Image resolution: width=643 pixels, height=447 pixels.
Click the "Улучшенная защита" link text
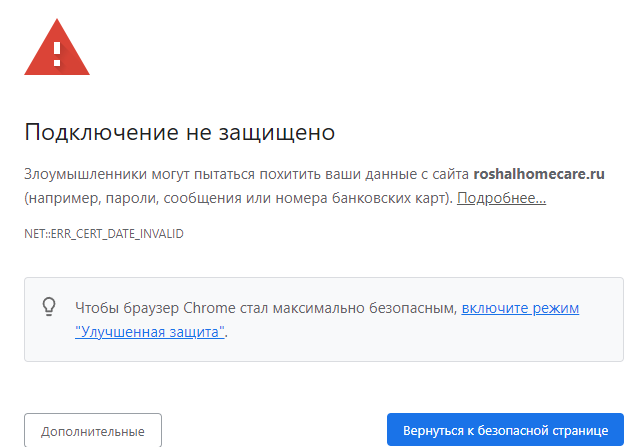pos(150,331)
